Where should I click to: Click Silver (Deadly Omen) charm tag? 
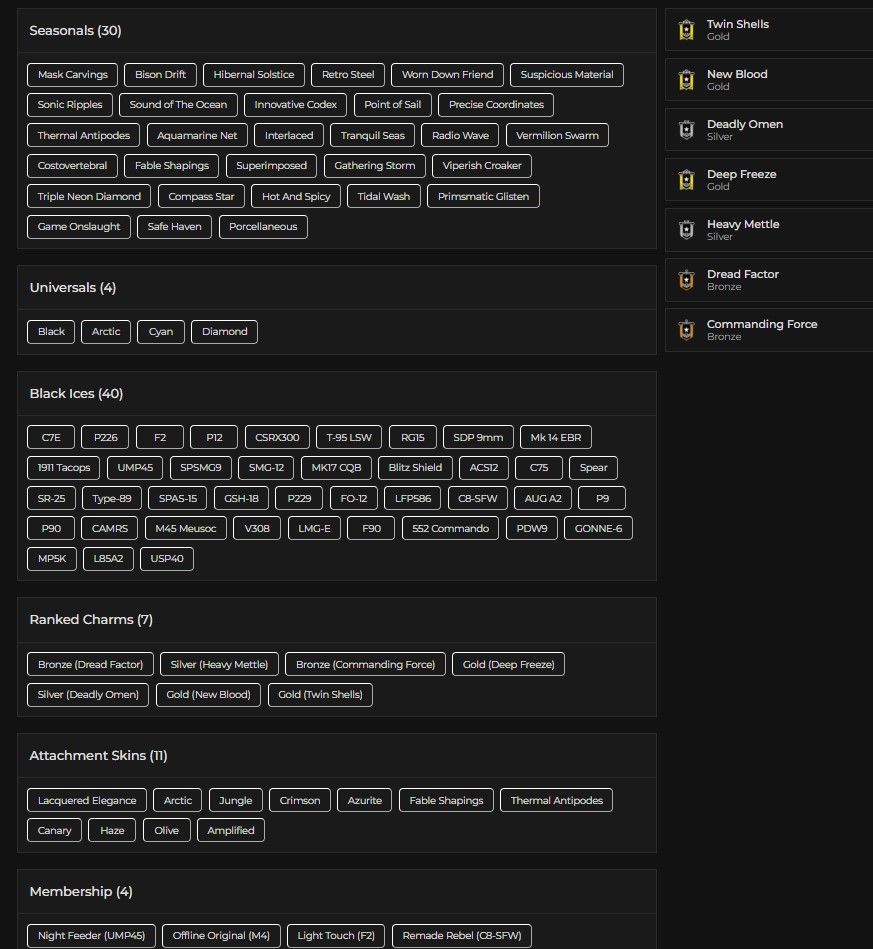88,694
